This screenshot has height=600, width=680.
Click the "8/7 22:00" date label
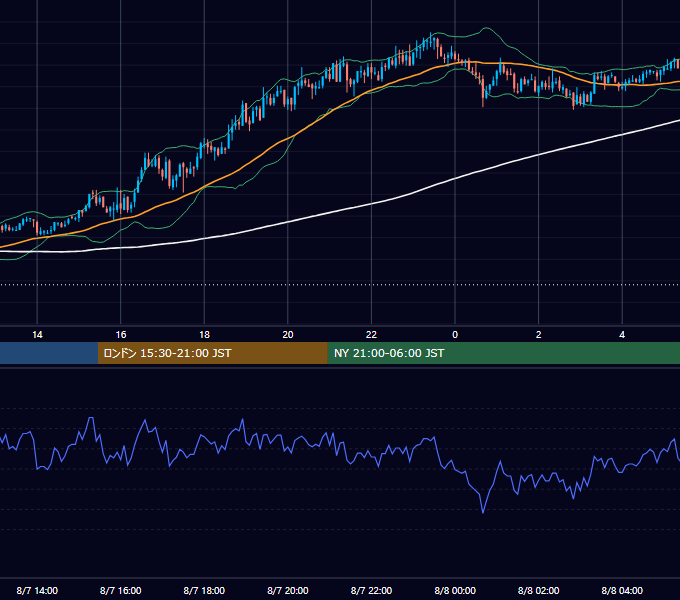pyautogui.click(x=371, y=590)
